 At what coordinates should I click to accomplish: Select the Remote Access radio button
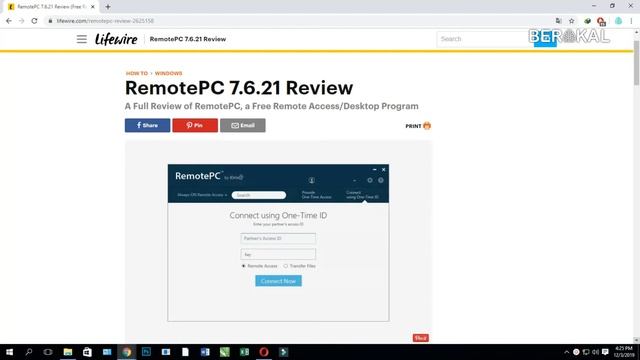(x=244, y=266)
